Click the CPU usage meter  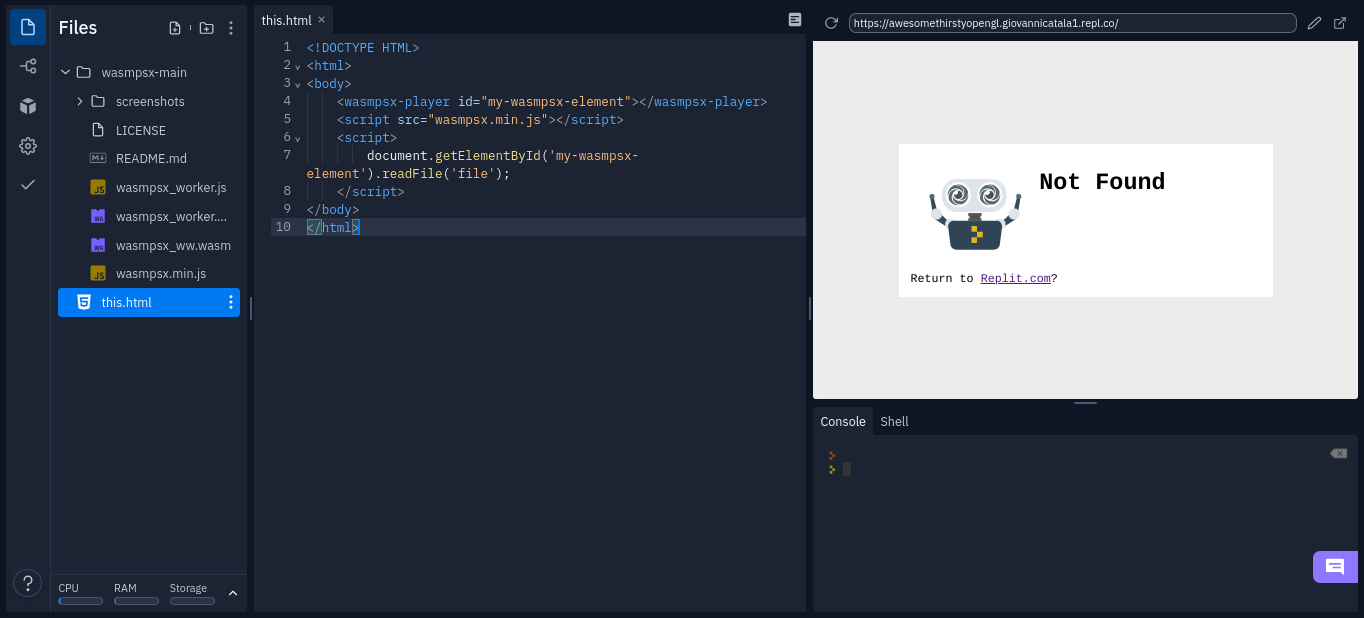(80, 601)
